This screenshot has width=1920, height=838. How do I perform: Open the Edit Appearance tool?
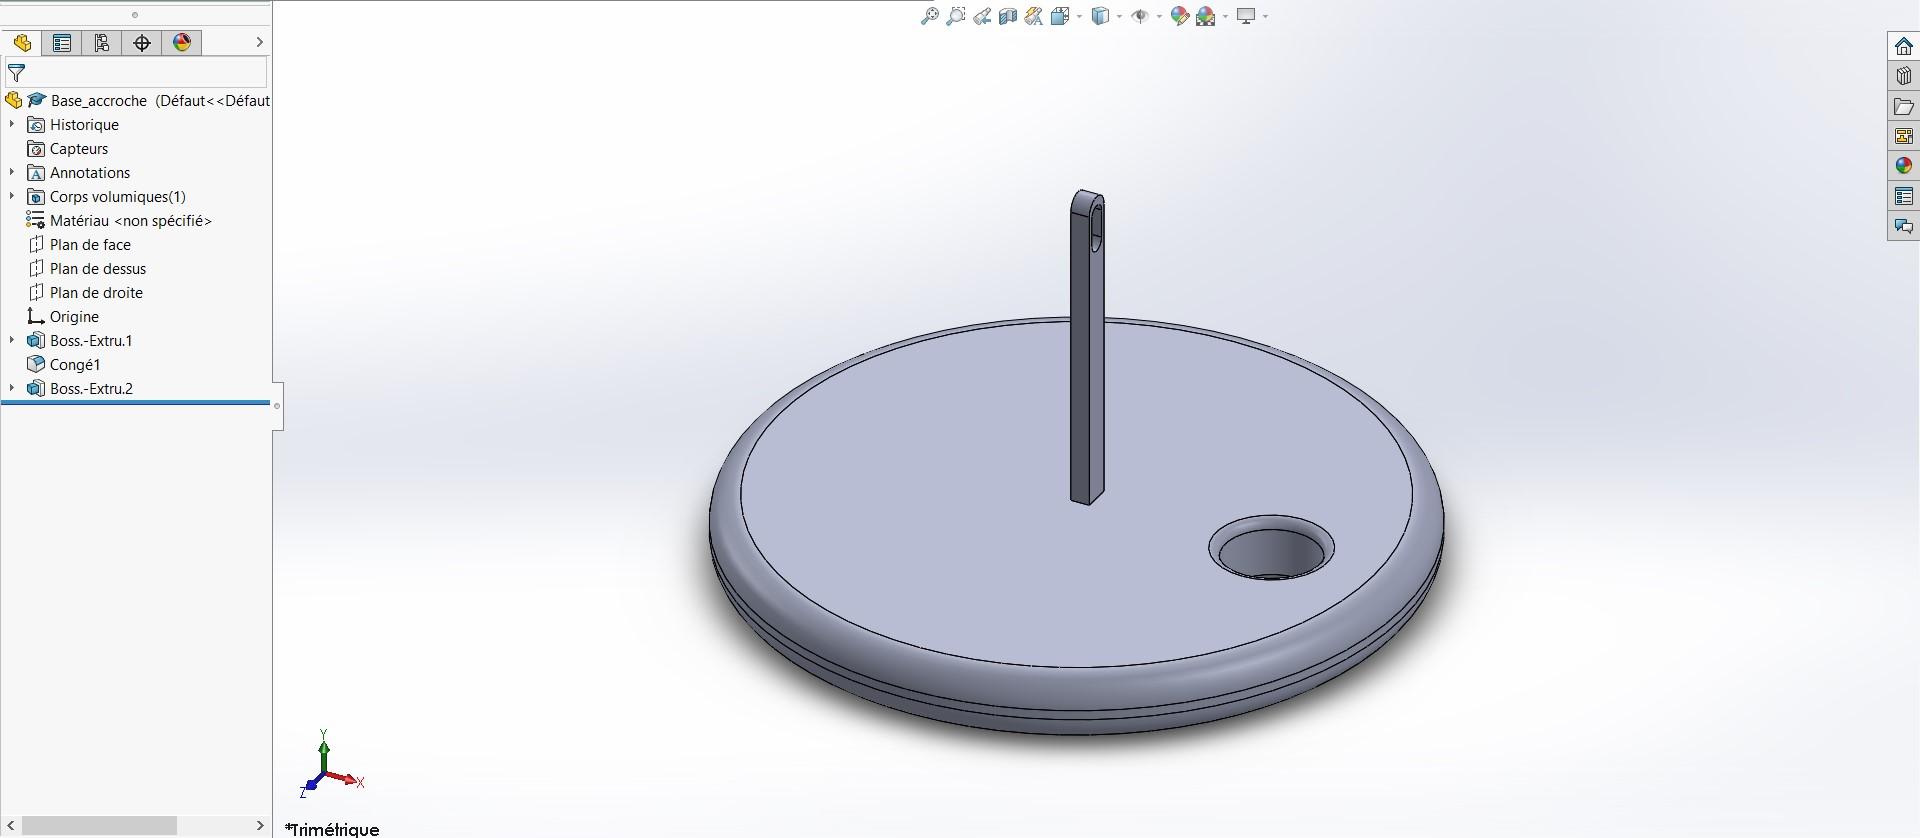tap(1180, 16)
